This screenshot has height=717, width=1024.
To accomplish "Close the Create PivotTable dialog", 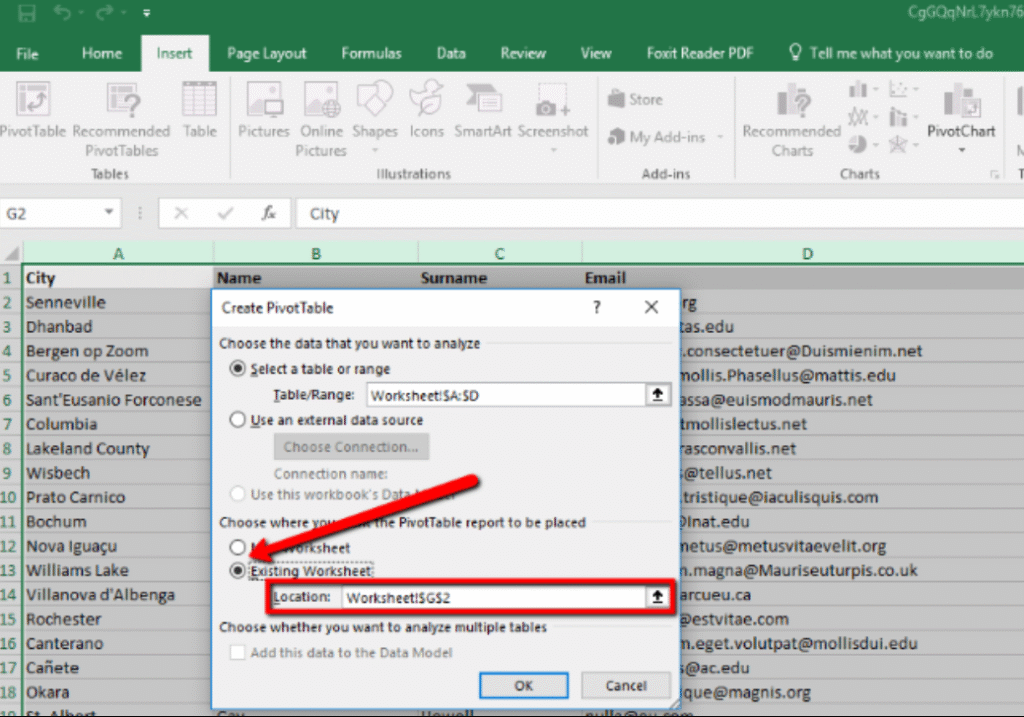I will [651, 307].
